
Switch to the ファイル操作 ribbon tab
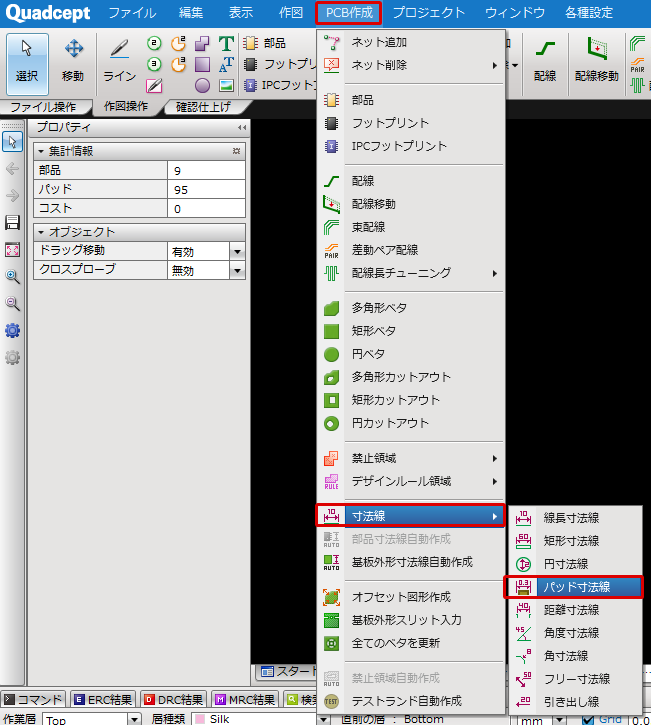coord(43,107)
